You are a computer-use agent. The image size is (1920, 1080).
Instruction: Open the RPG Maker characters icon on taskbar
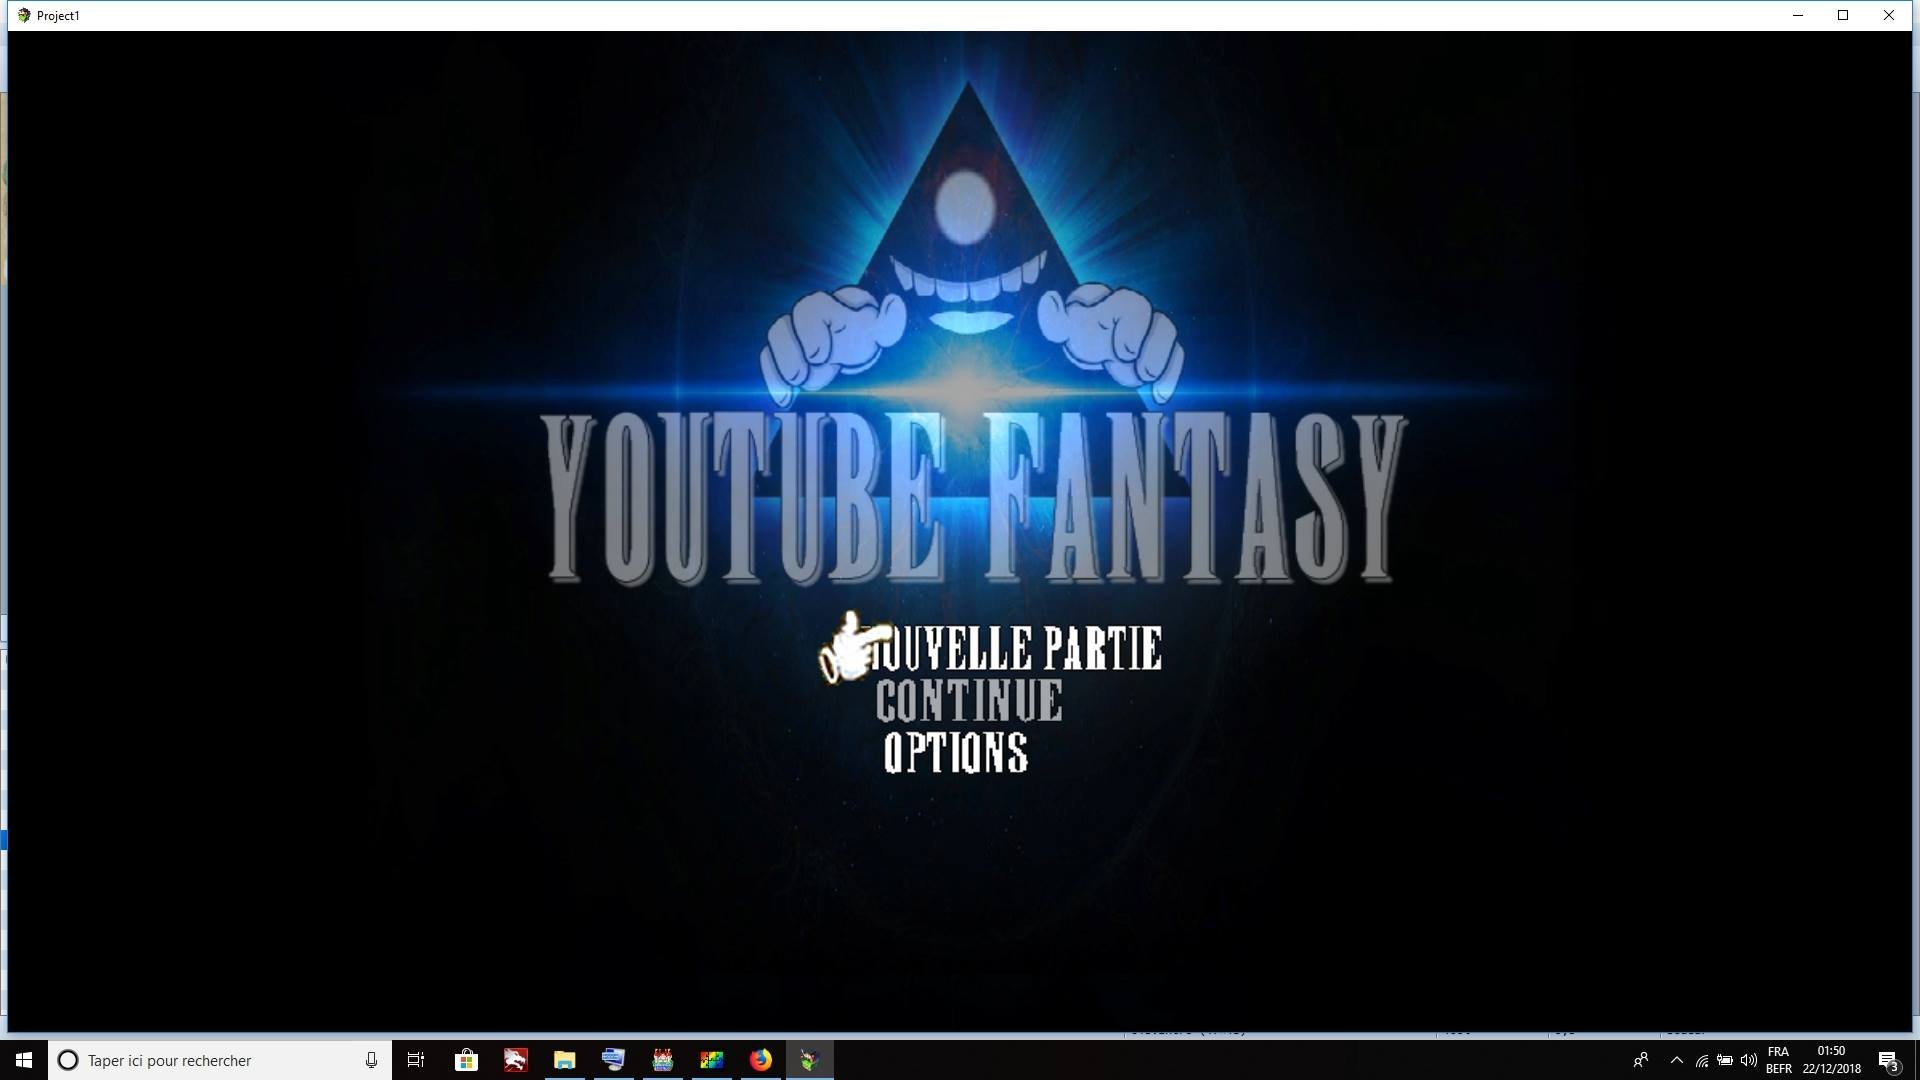[x=662, y=1060]
